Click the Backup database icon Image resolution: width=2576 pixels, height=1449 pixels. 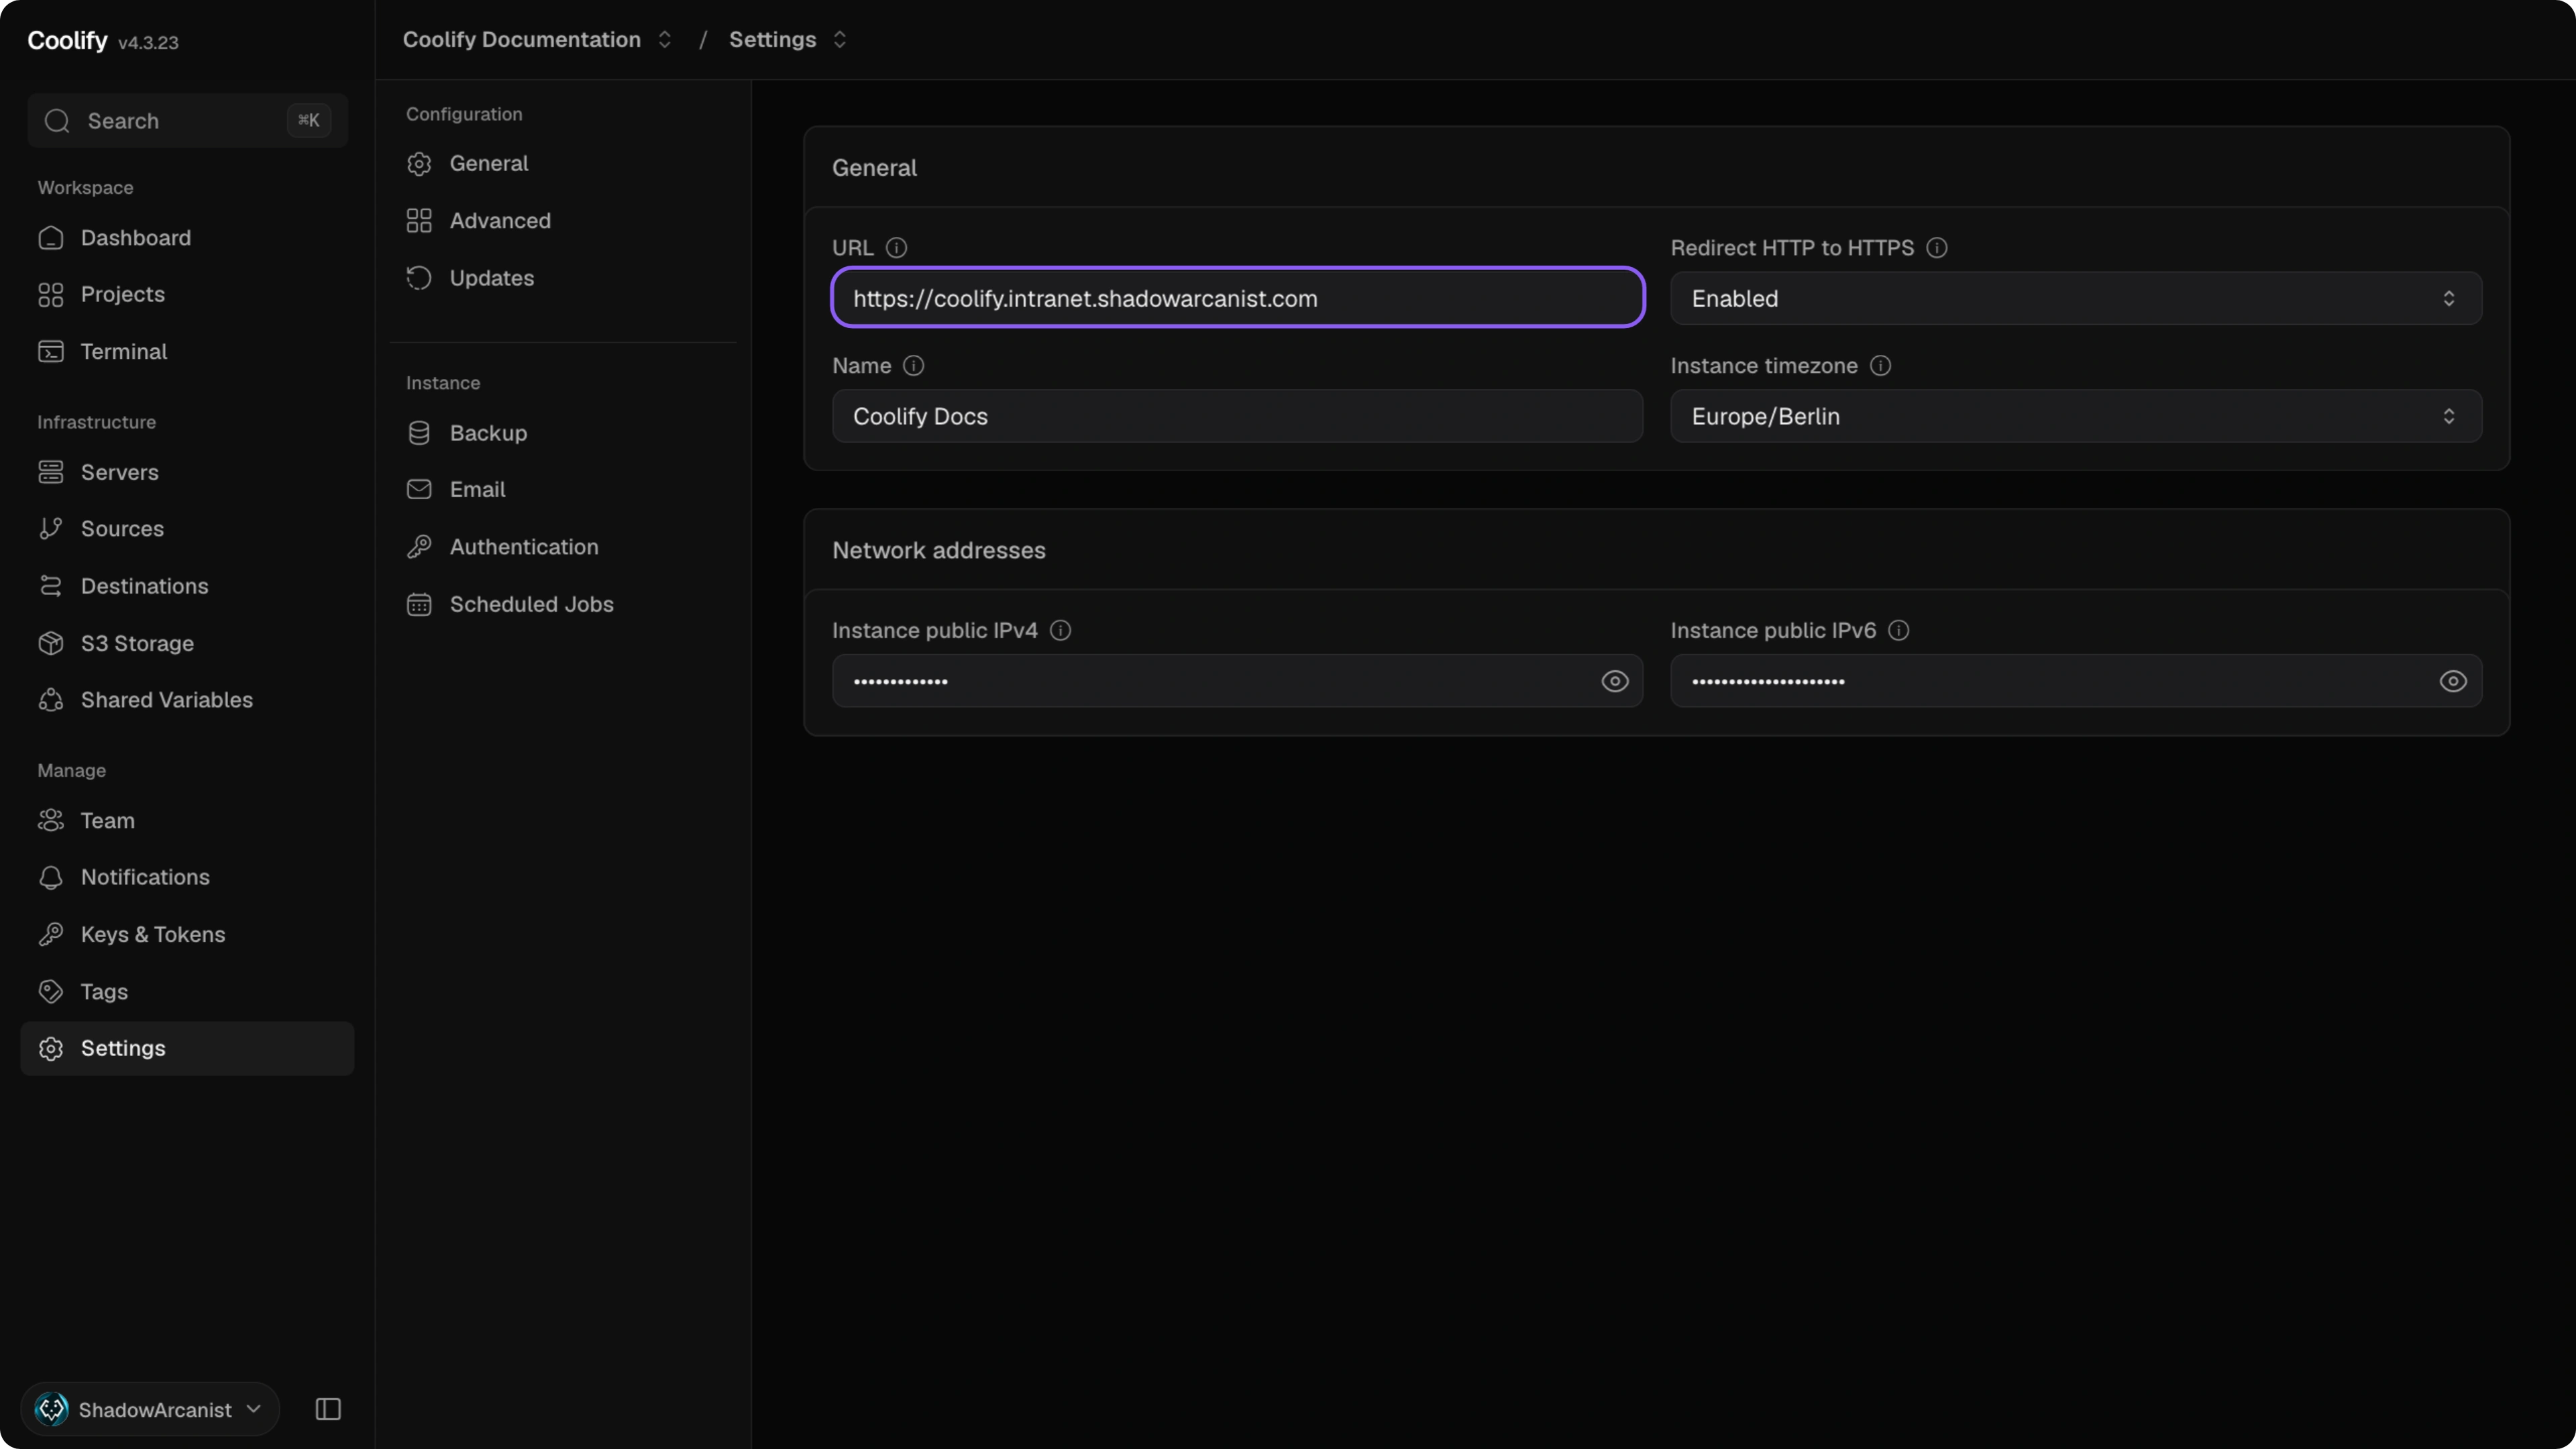pos(419,433)
